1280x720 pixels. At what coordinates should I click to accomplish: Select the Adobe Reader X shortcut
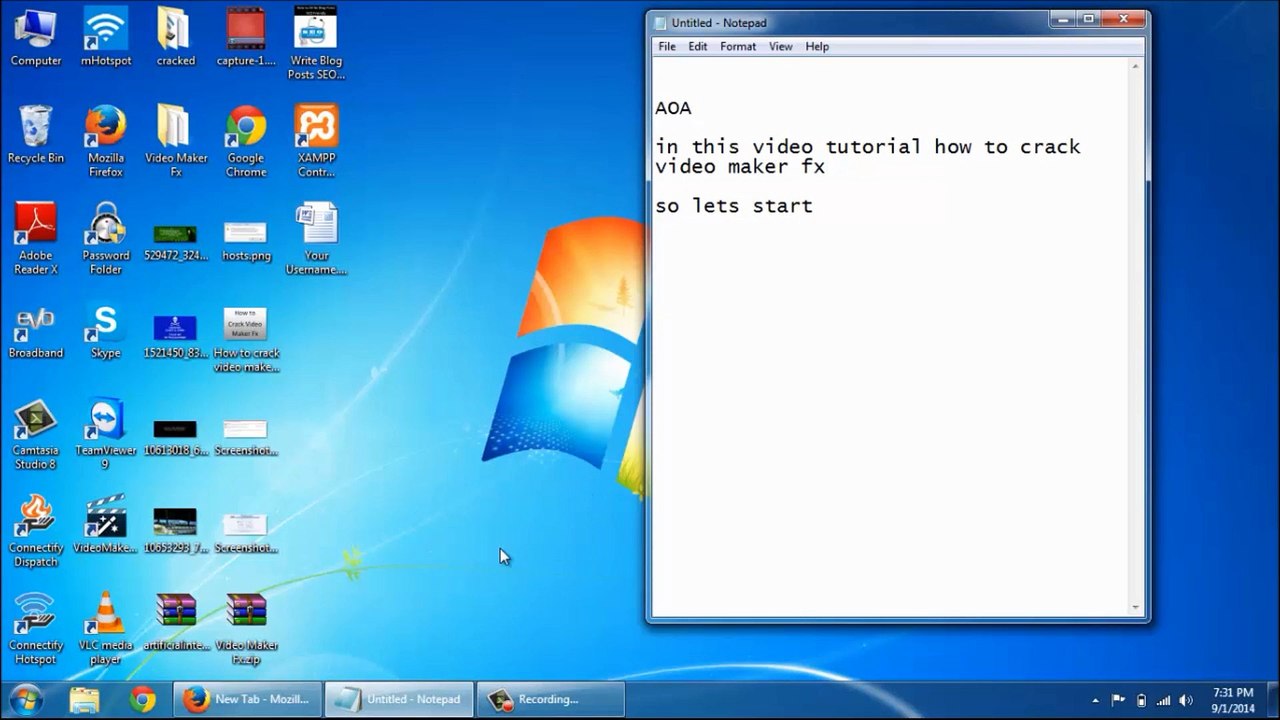pos(36,239)
